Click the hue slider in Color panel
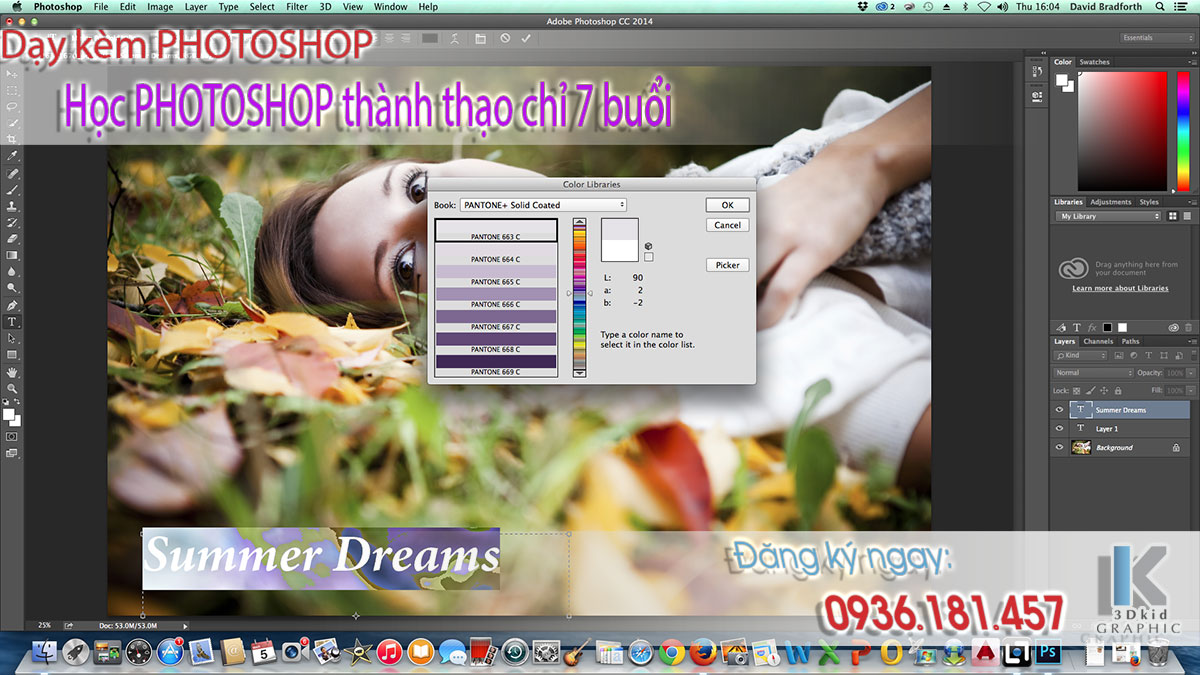 pyautogui.click(x=1183, y=132)
